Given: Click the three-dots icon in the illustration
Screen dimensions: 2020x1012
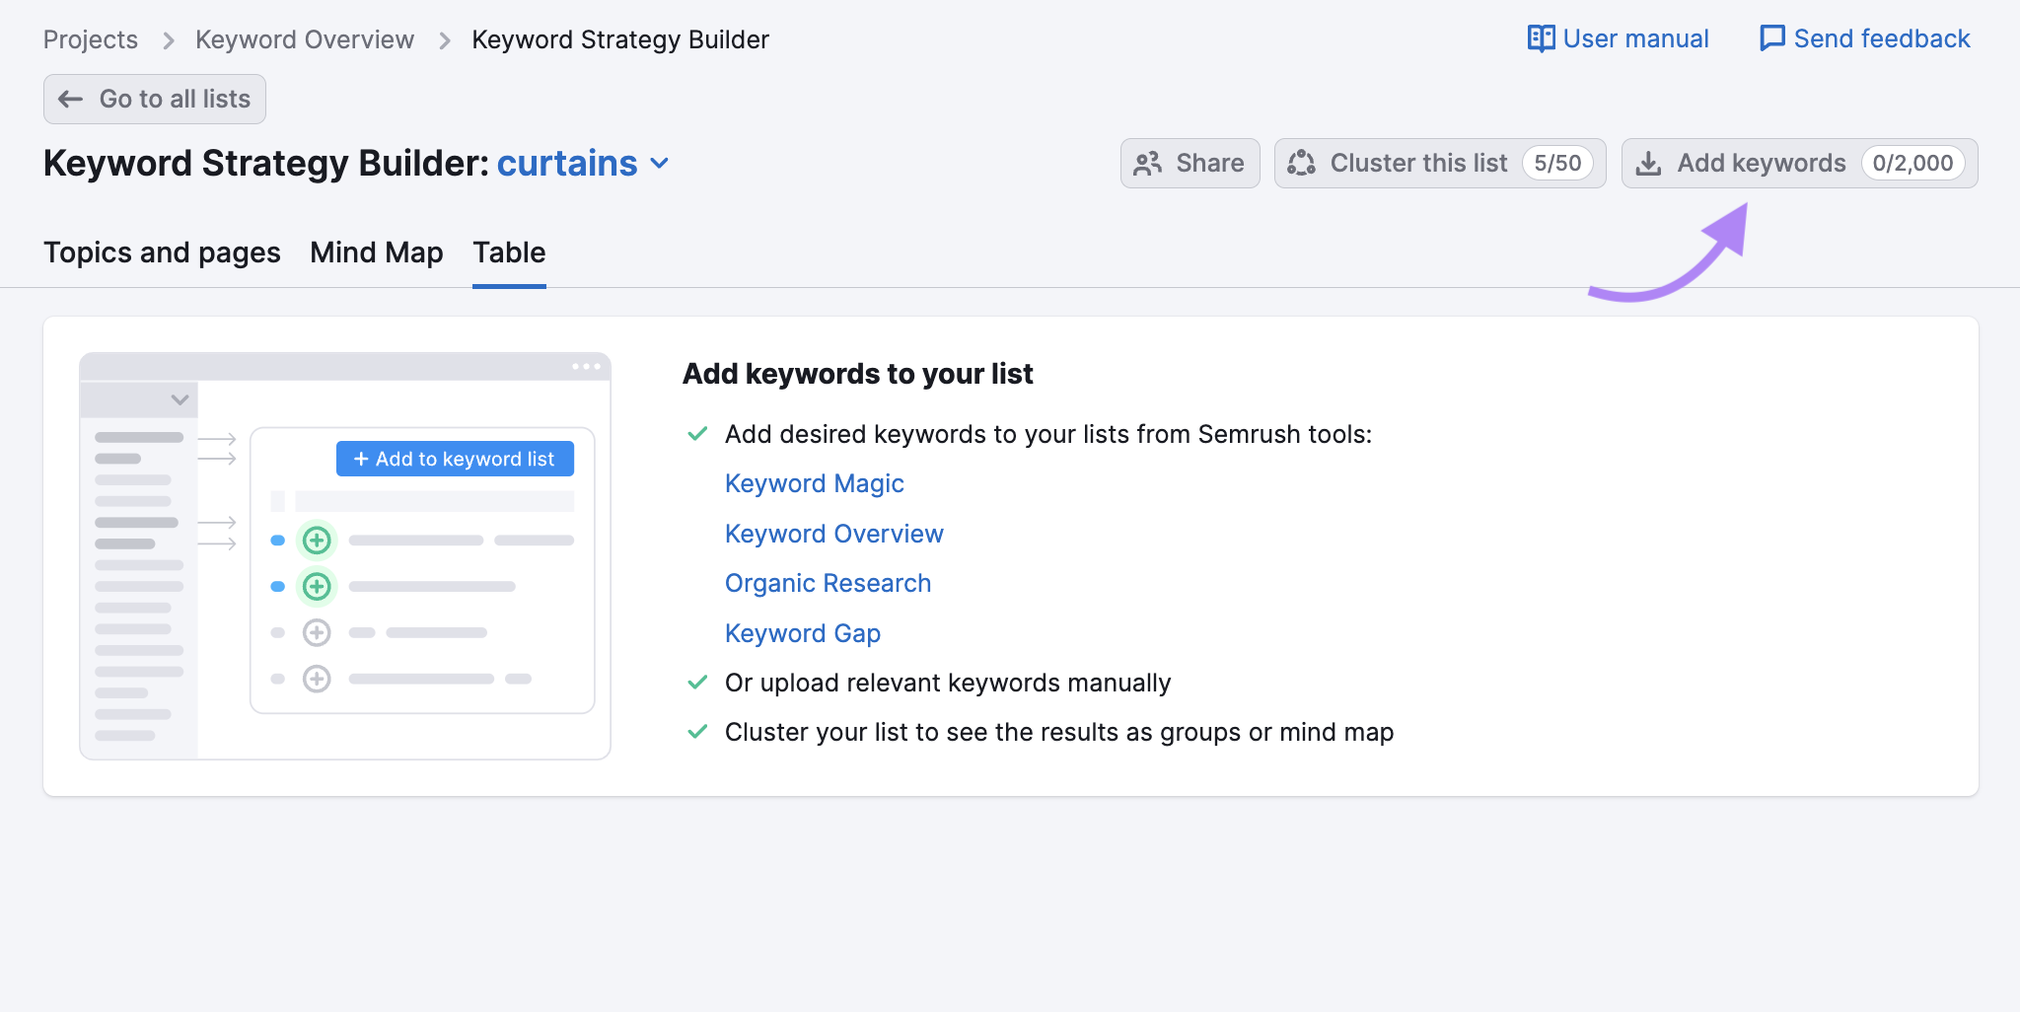Looking at the screenshot, I should (x=586, y=367).
